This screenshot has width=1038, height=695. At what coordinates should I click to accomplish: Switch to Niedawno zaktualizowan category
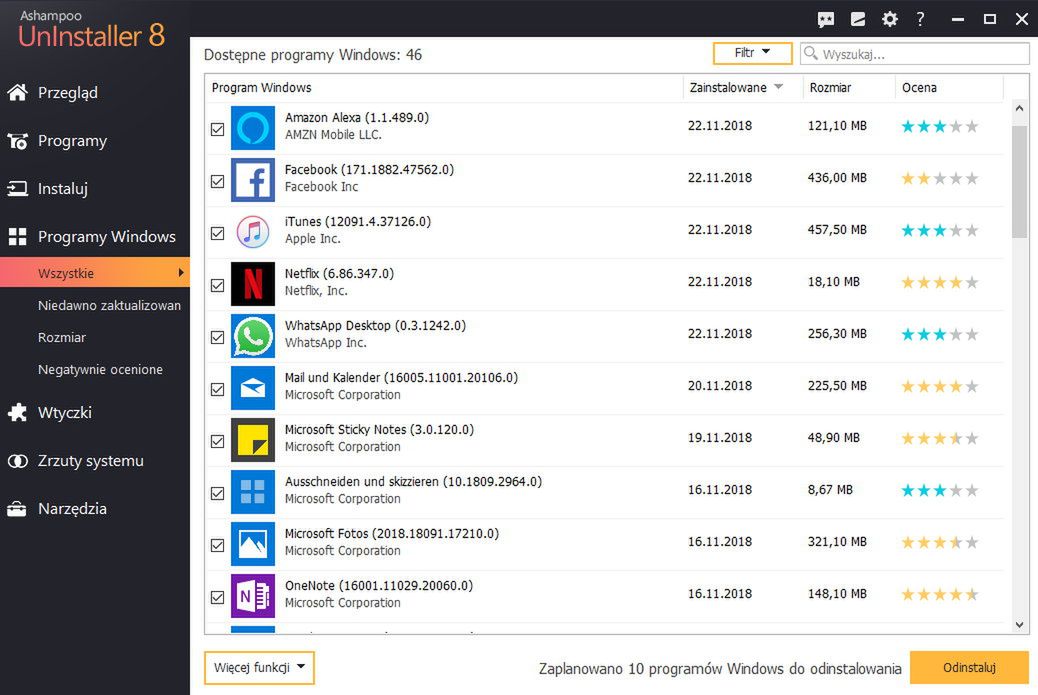[x=110, y=305]
